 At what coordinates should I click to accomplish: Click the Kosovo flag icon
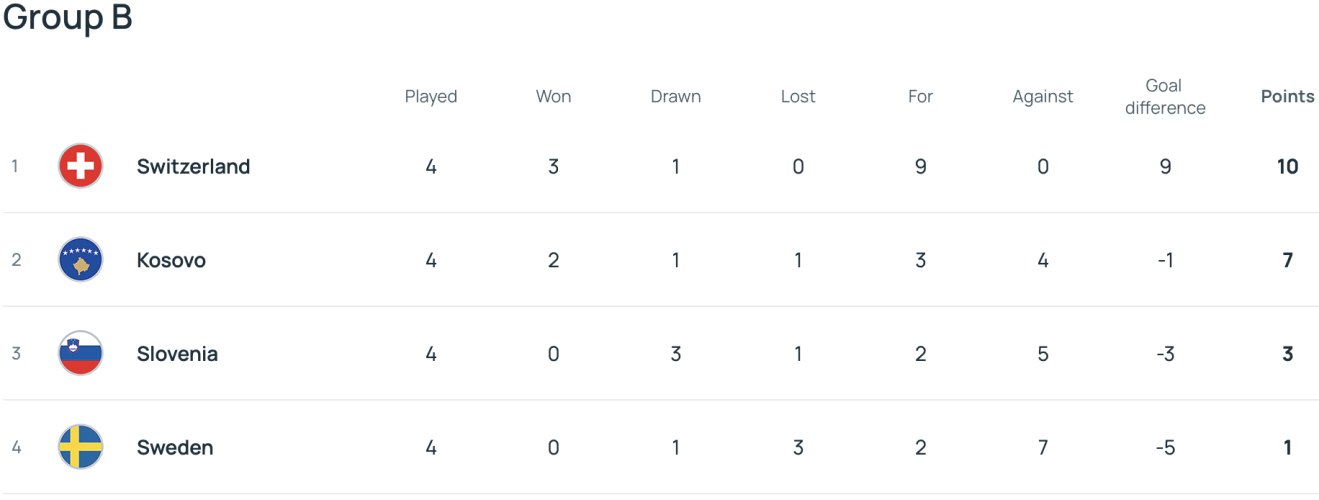click(81, 260)
